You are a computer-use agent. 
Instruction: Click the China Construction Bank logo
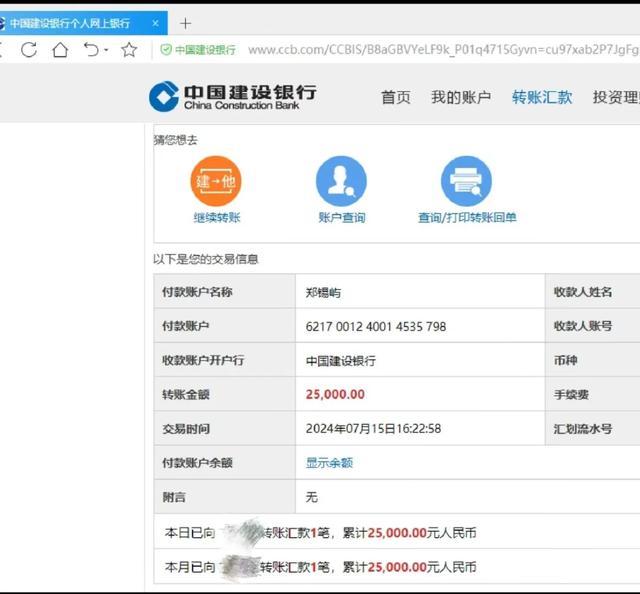click(x=232, y=96)
